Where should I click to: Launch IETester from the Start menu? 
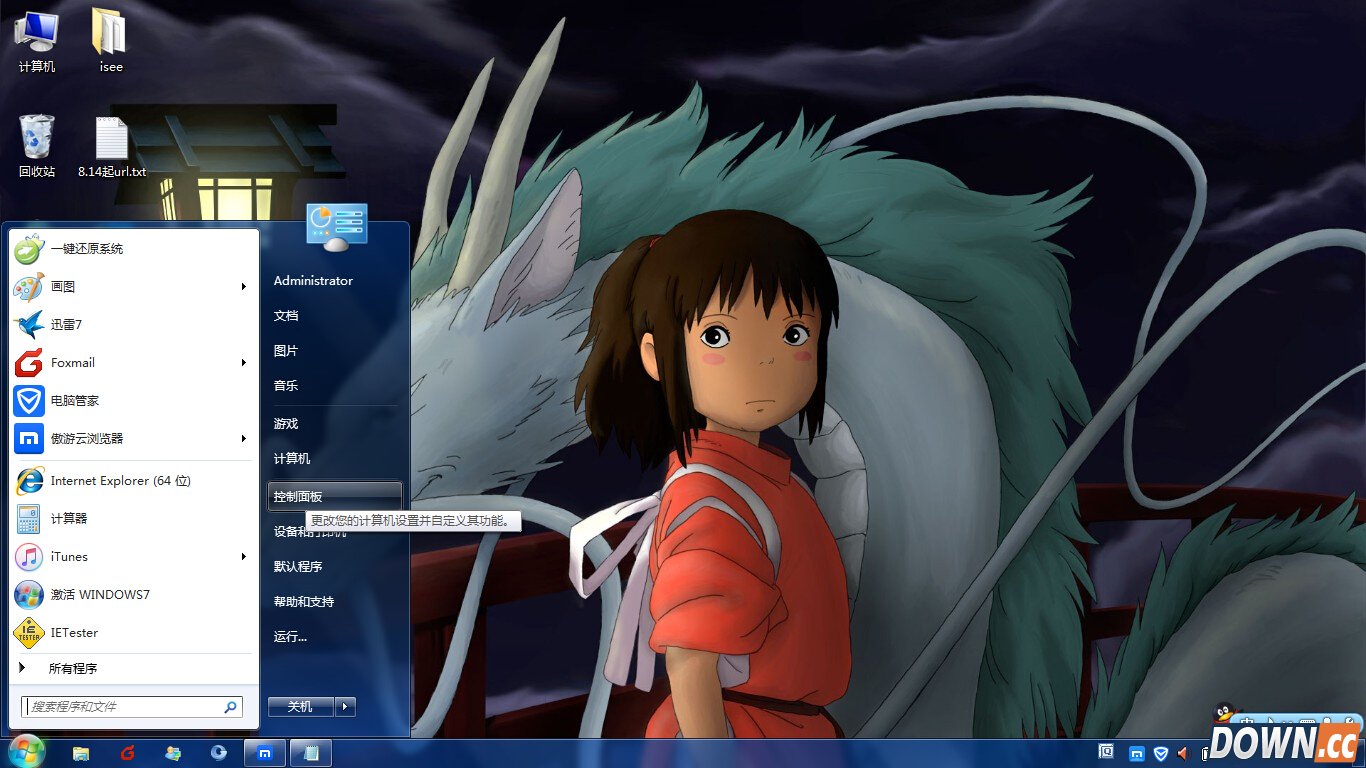coord(74,632)
